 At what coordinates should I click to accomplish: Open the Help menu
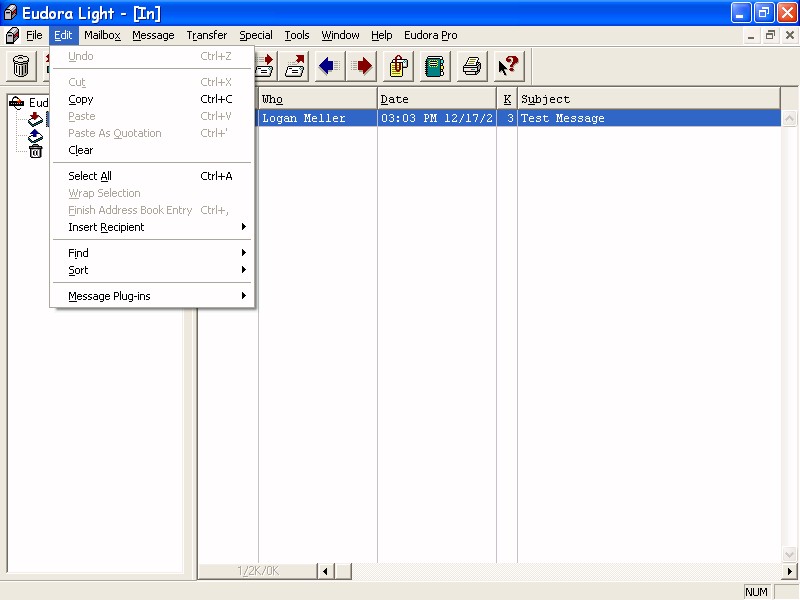tap(382, 35)
